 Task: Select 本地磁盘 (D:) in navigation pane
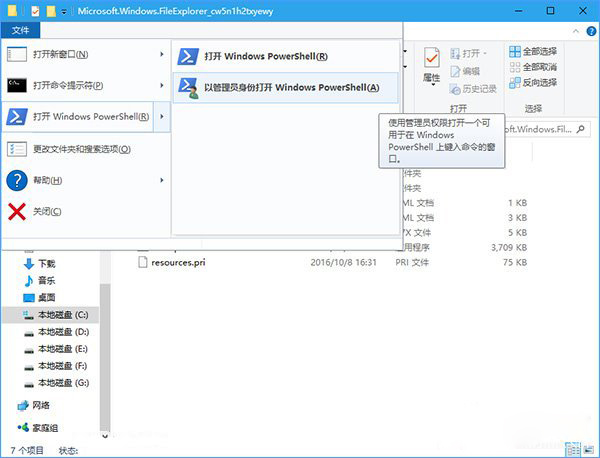[x=62, y=331]
